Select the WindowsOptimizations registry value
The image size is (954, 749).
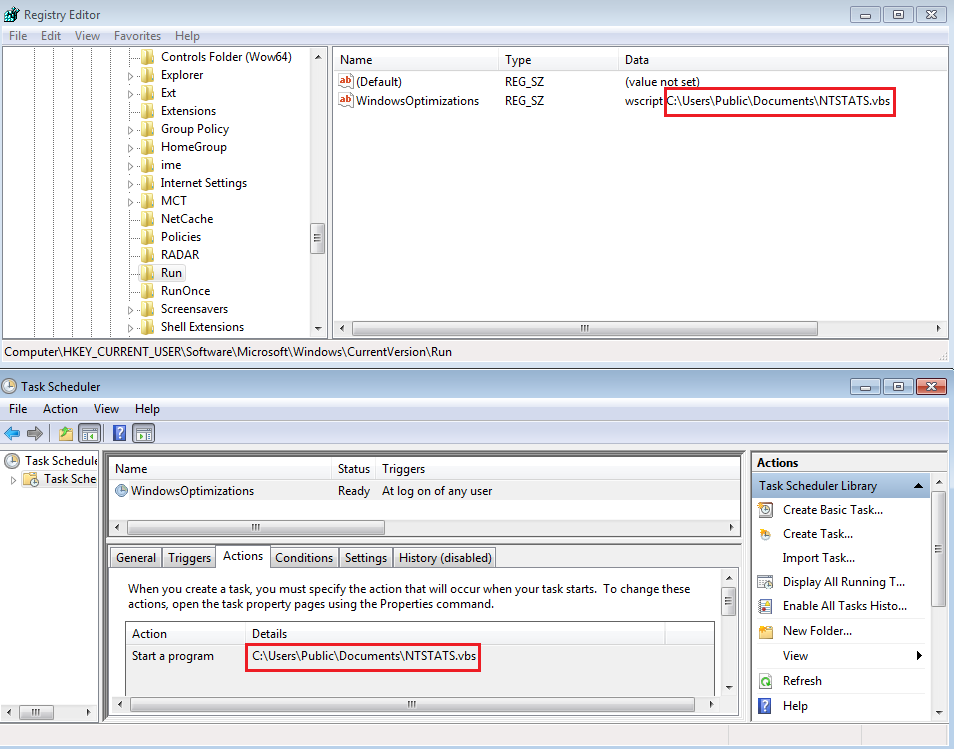(x=417, y=101)
